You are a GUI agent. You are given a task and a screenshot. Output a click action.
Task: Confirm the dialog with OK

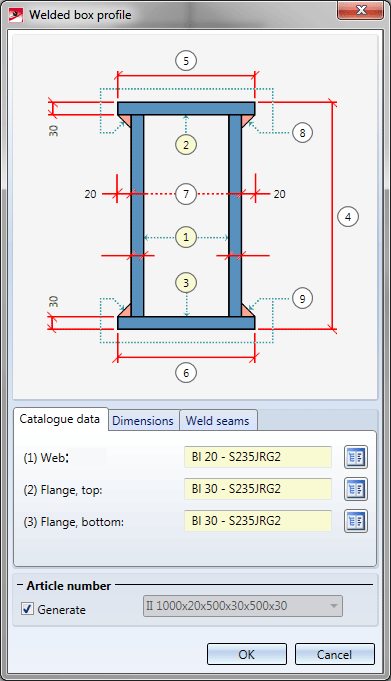pyautogui.click(x=247, y=654)
